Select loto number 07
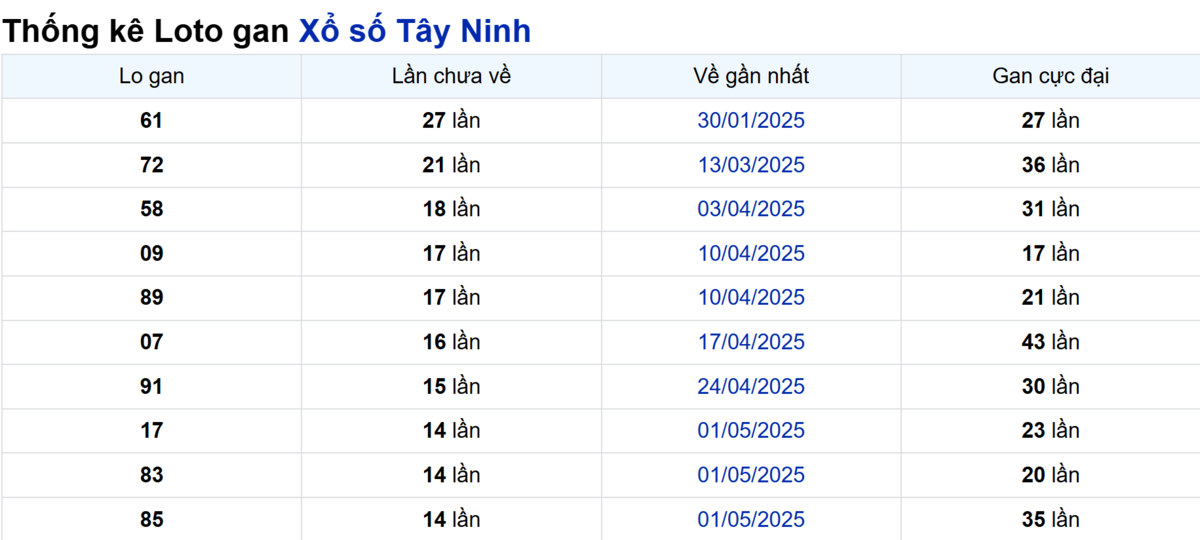Viewport: 1200px width, 540px height. [x=152, y=342]
